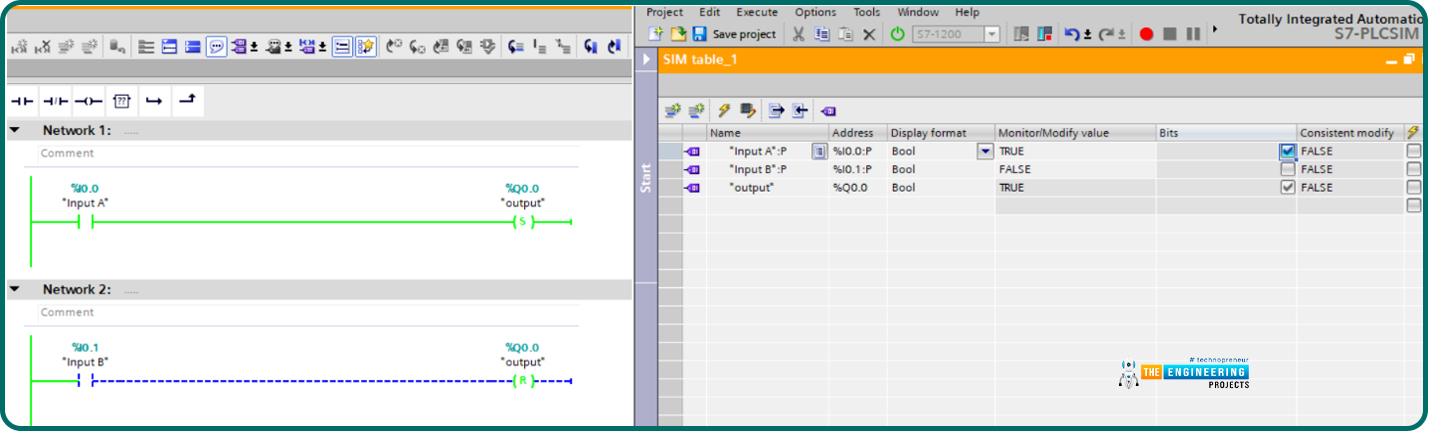Click %I0.1:P address cell
The image size is (1429, 431).
click(x=858, y=169)
